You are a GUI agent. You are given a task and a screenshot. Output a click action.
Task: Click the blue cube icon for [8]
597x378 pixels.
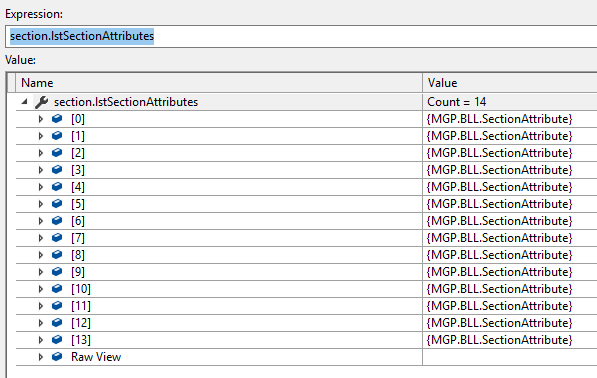point(57,255)
